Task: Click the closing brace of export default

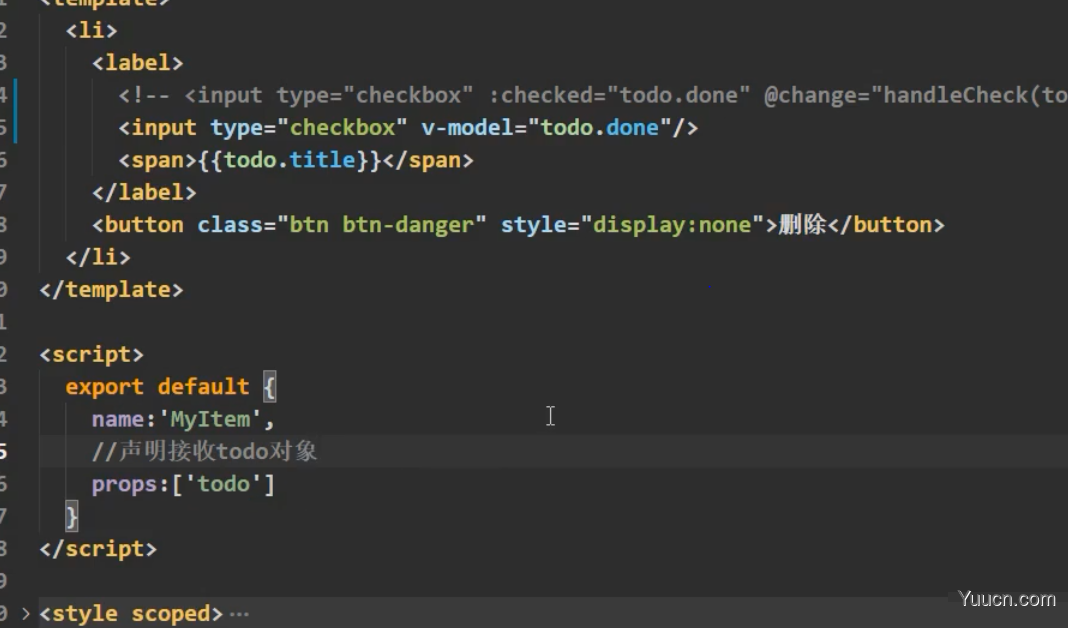Action: [x=72, y=516]
